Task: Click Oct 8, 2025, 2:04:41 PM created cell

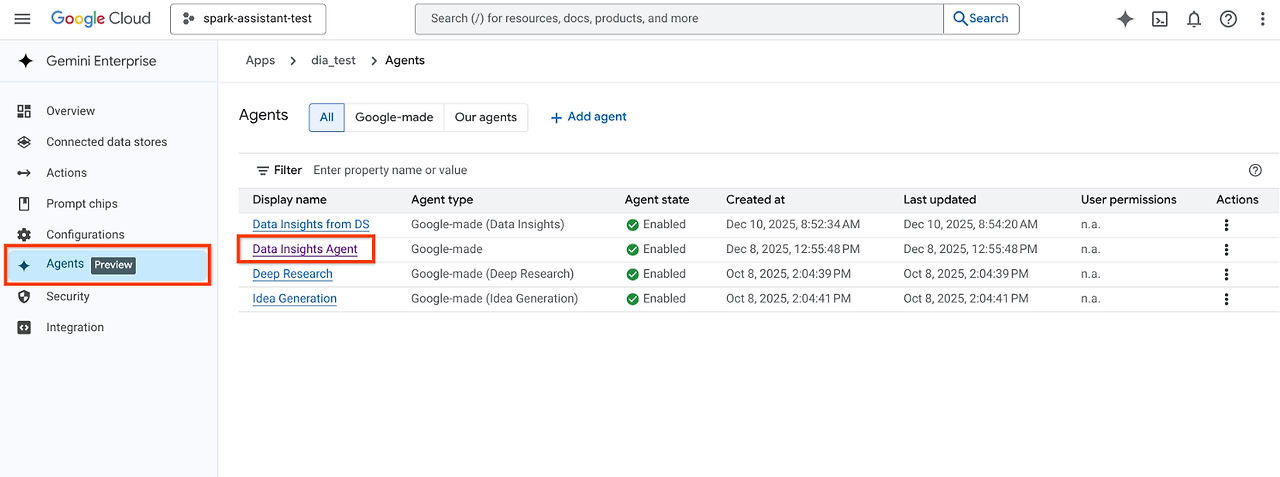Action: (788, 298)
